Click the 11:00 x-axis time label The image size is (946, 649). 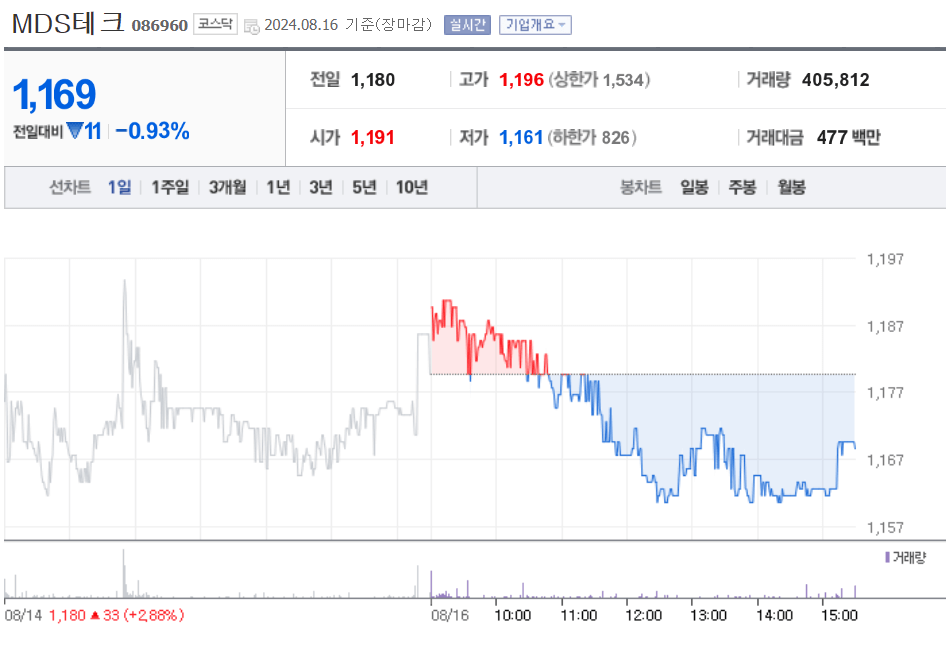click(x=579, y=615)
